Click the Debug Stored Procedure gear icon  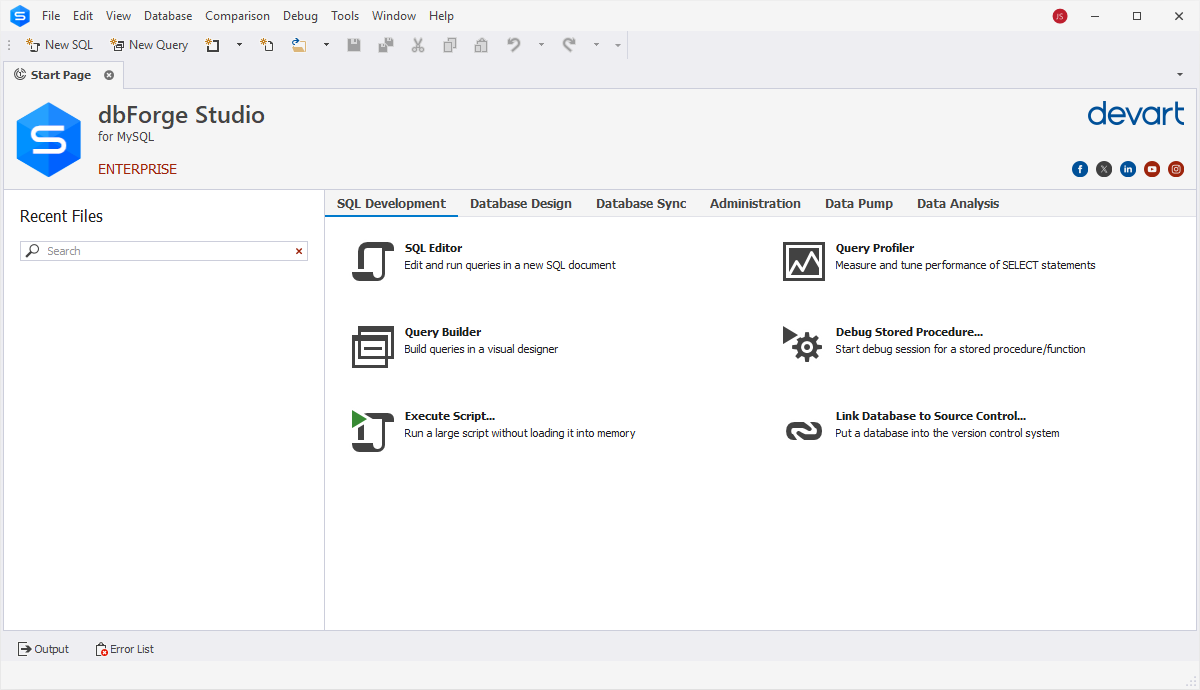click(803, 344)
